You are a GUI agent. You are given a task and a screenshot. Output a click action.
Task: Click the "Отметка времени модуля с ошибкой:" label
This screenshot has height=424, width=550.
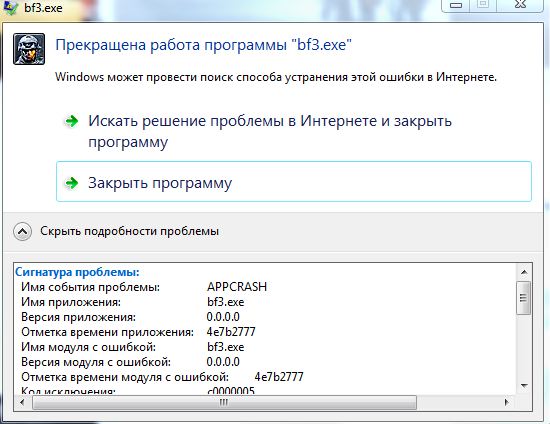click(125, 377)
